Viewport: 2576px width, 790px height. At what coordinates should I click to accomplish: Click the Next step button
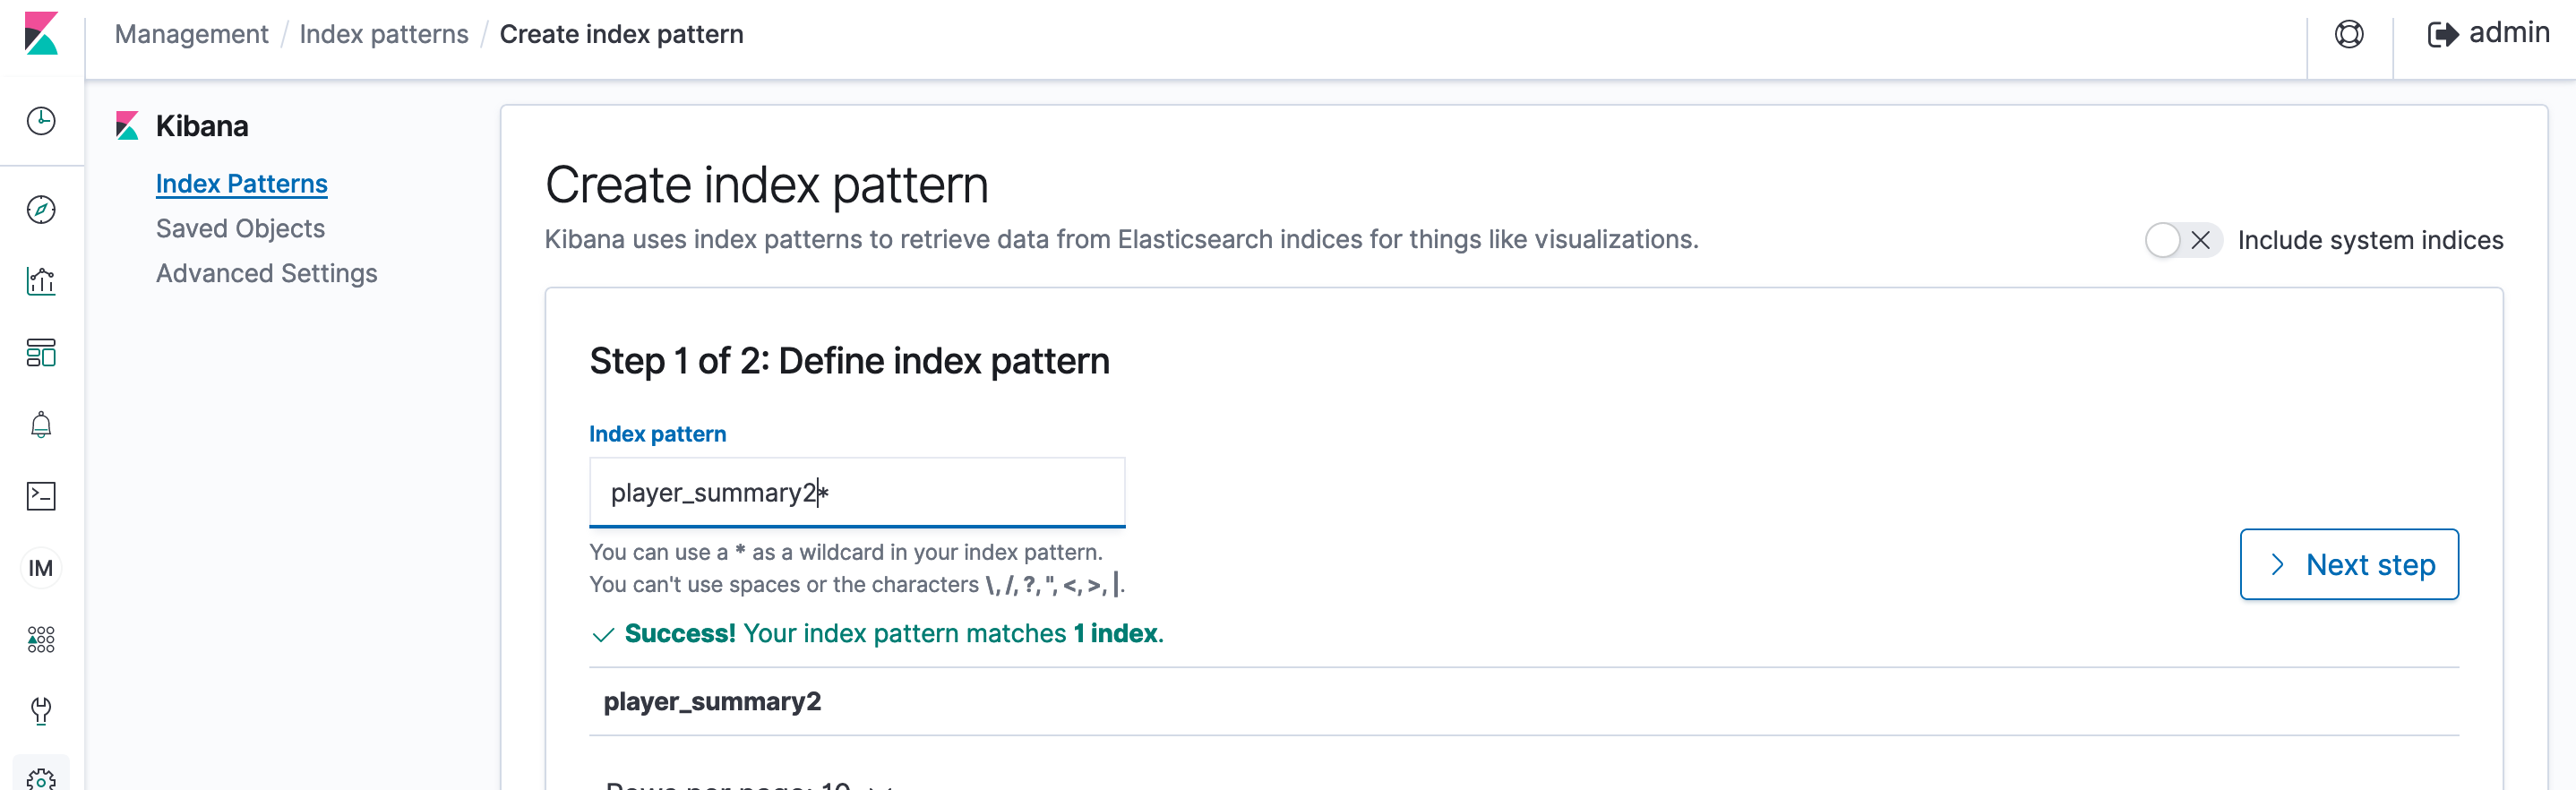2349,564
